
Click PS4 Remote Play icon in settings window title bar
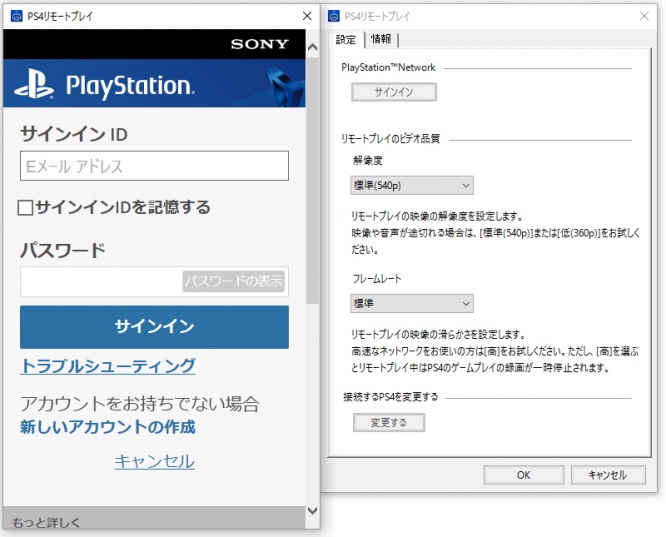click(x=334, y=16)
